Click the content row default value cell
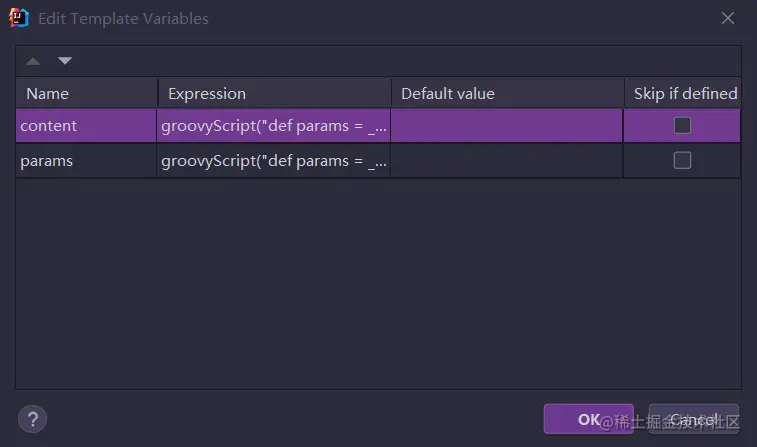Image resolution: width=757 pixels, height=447 pixels. [x=507, y=126]
